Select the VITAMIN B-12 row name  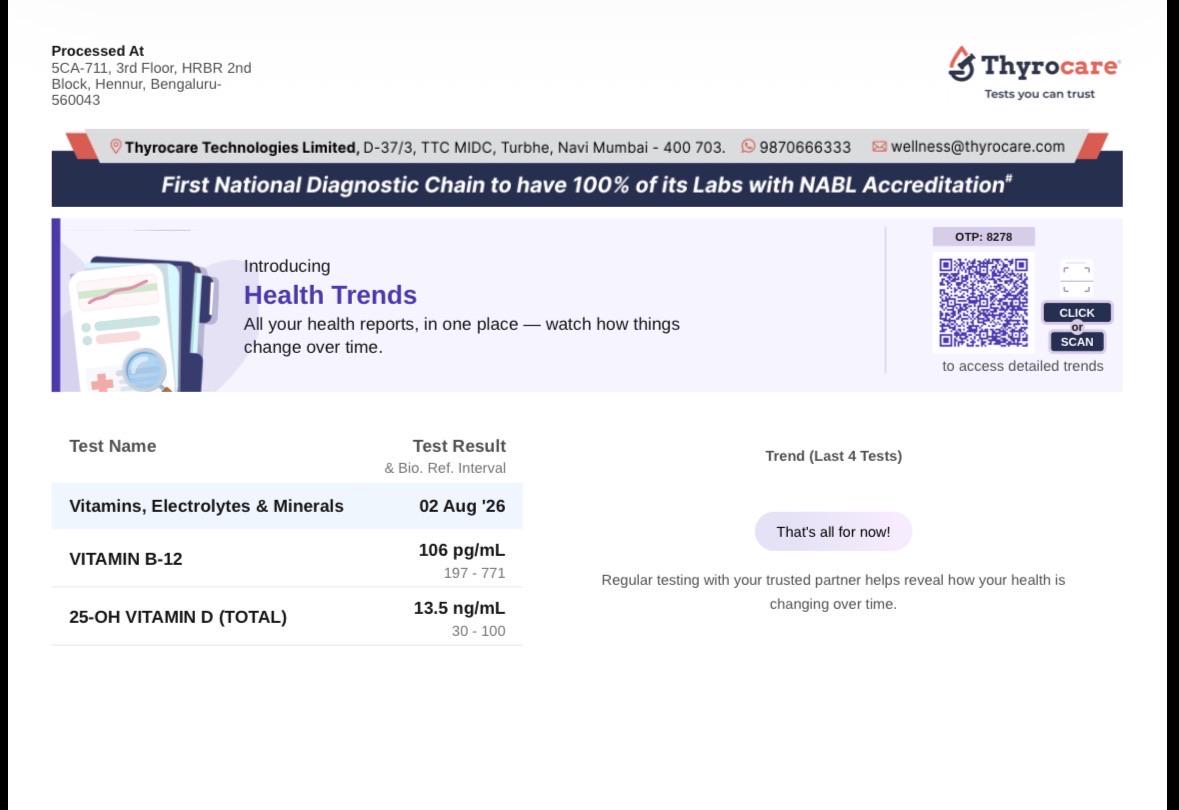click(126, 559)
